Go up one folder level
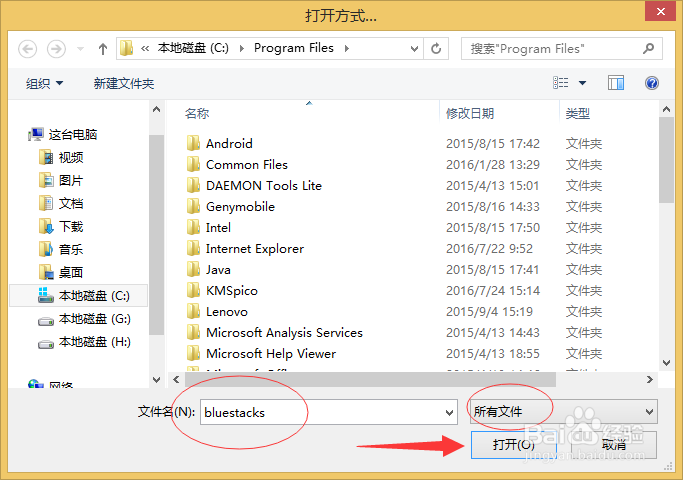The height and width of the screenshot is (480, 683). point(103,49)
